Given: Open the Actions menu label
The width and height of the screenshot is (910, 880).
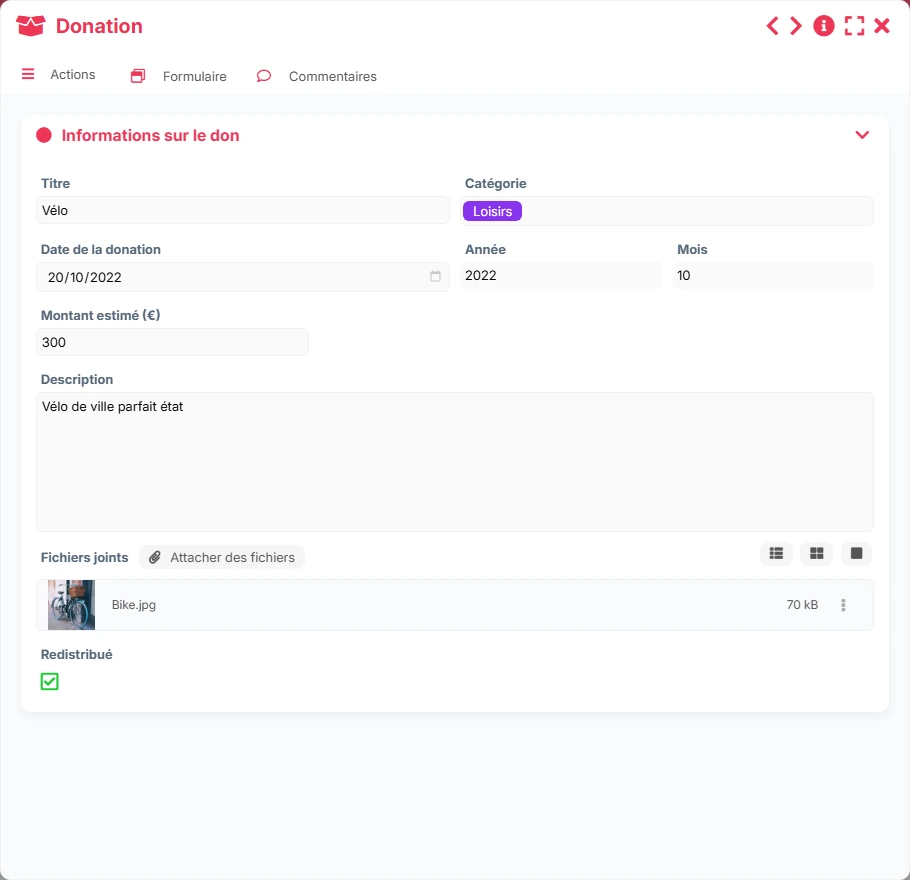Looking at the screenshot, I should [x=73, y=74].
